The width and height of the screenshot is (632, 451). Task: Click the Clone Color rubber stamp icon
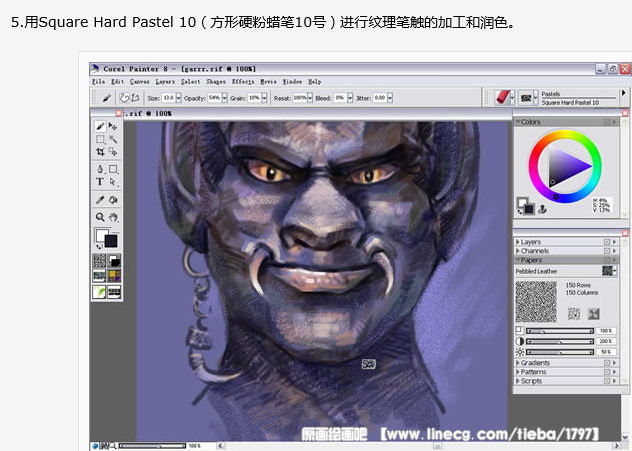tap(542, 210)
